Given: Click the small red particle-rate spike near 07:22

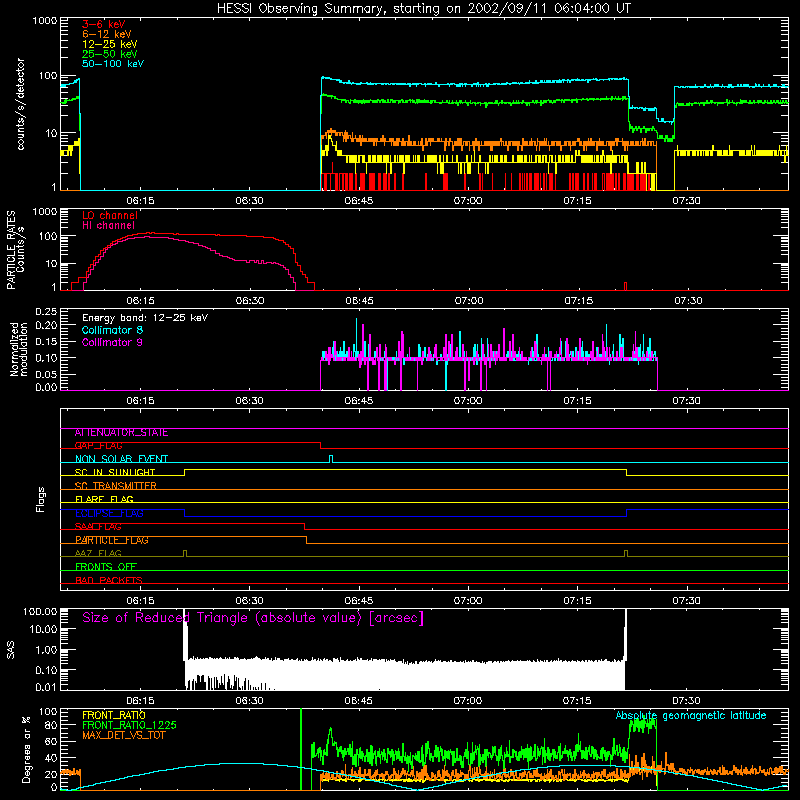Looking at the screenshot, I should 626,286.
